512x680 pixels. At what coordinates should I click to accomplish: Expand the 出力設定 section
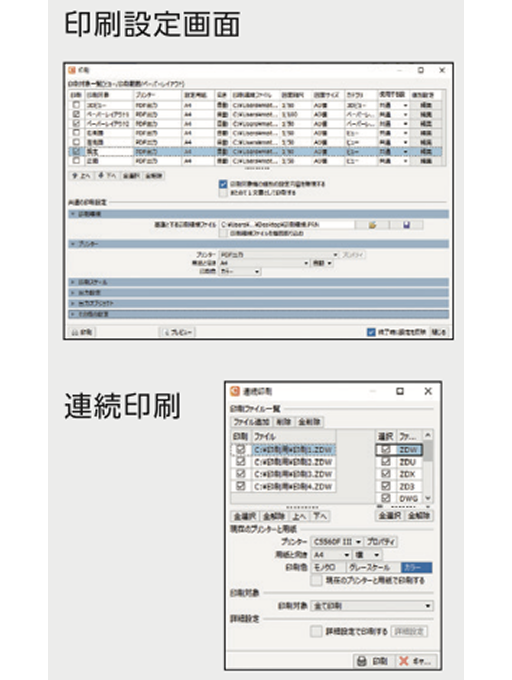pos(258,292)
